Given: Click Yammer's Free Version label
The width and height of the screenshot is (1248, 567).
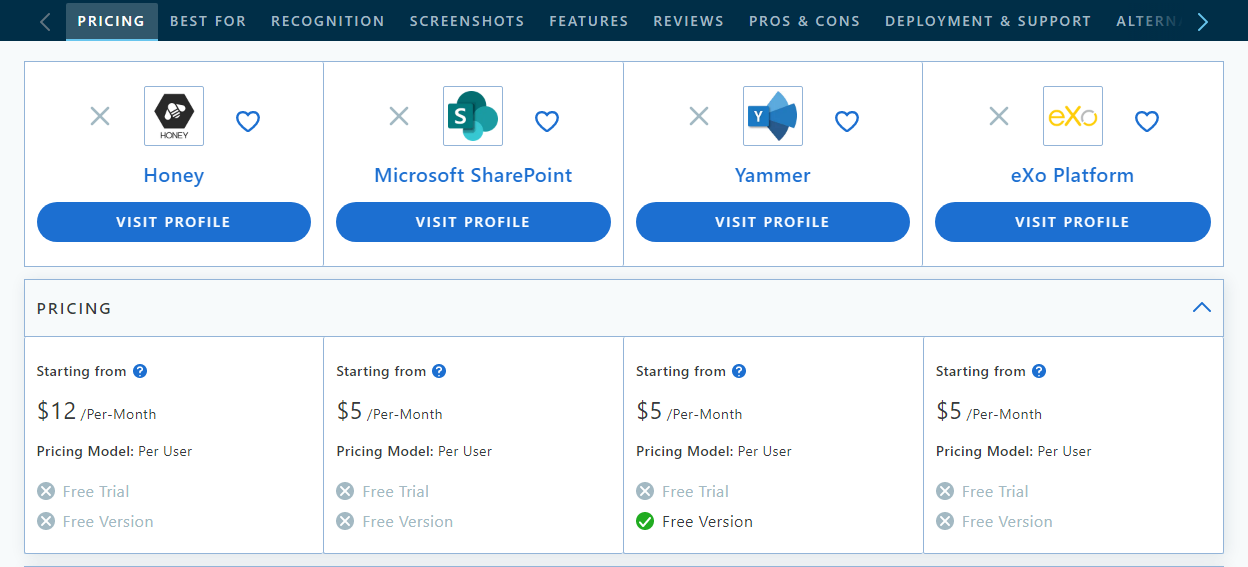Looking at the screenshot, I should point(708,521).
